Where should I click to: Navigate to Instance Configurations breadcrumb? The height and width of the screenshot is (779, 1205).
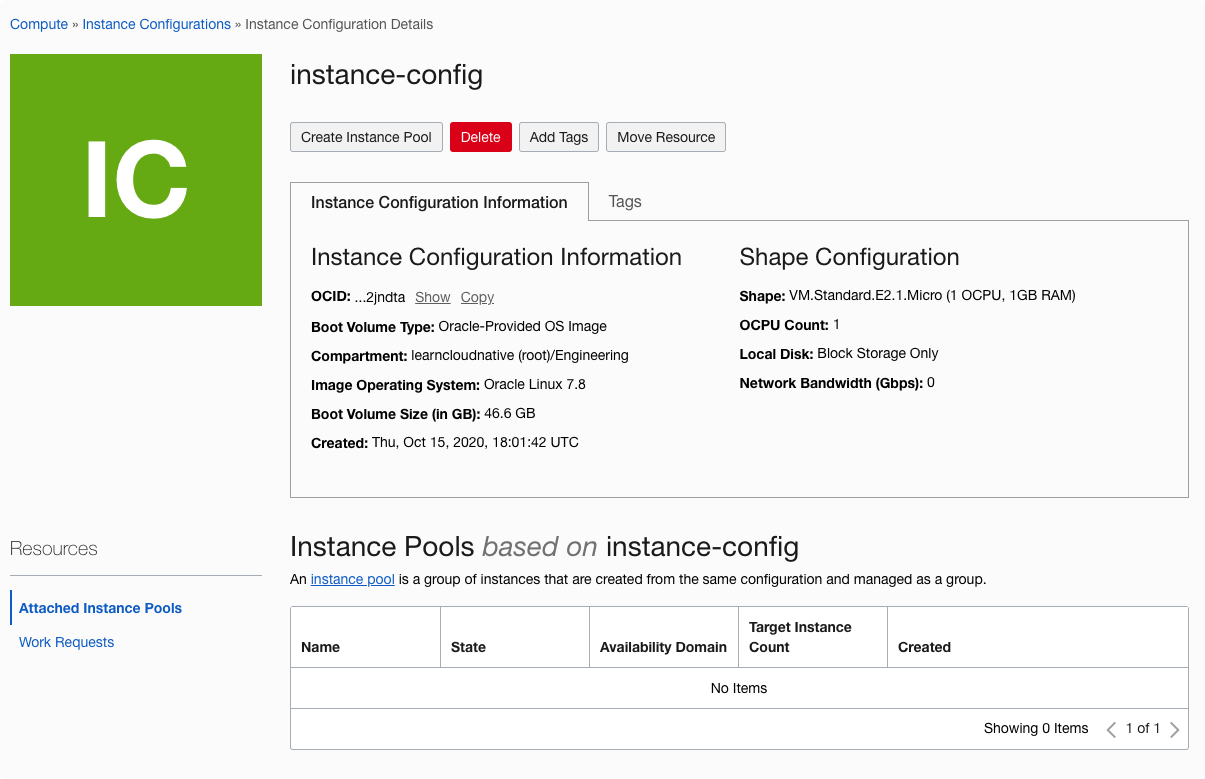156,24
